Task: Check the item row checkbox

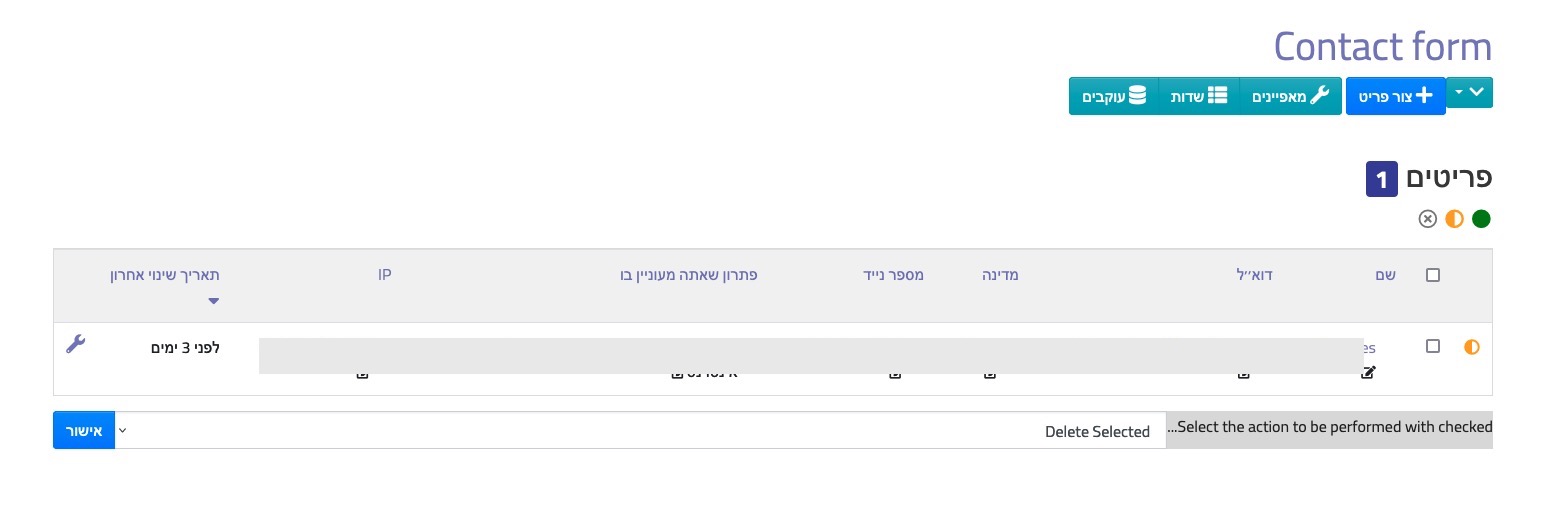Action: pos(1433,346)
